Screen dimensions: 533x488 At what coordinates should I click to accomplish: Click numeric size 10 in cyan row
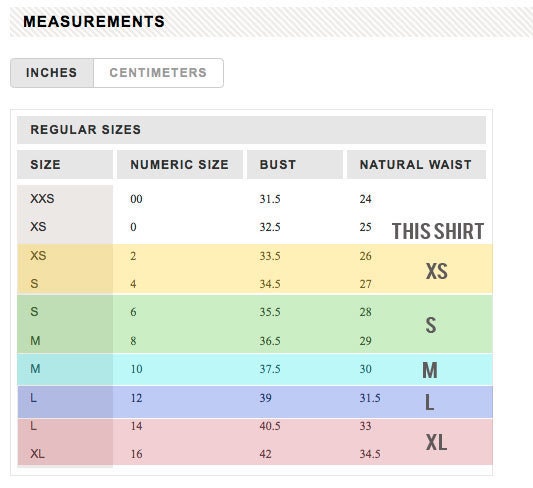point(136,369)
